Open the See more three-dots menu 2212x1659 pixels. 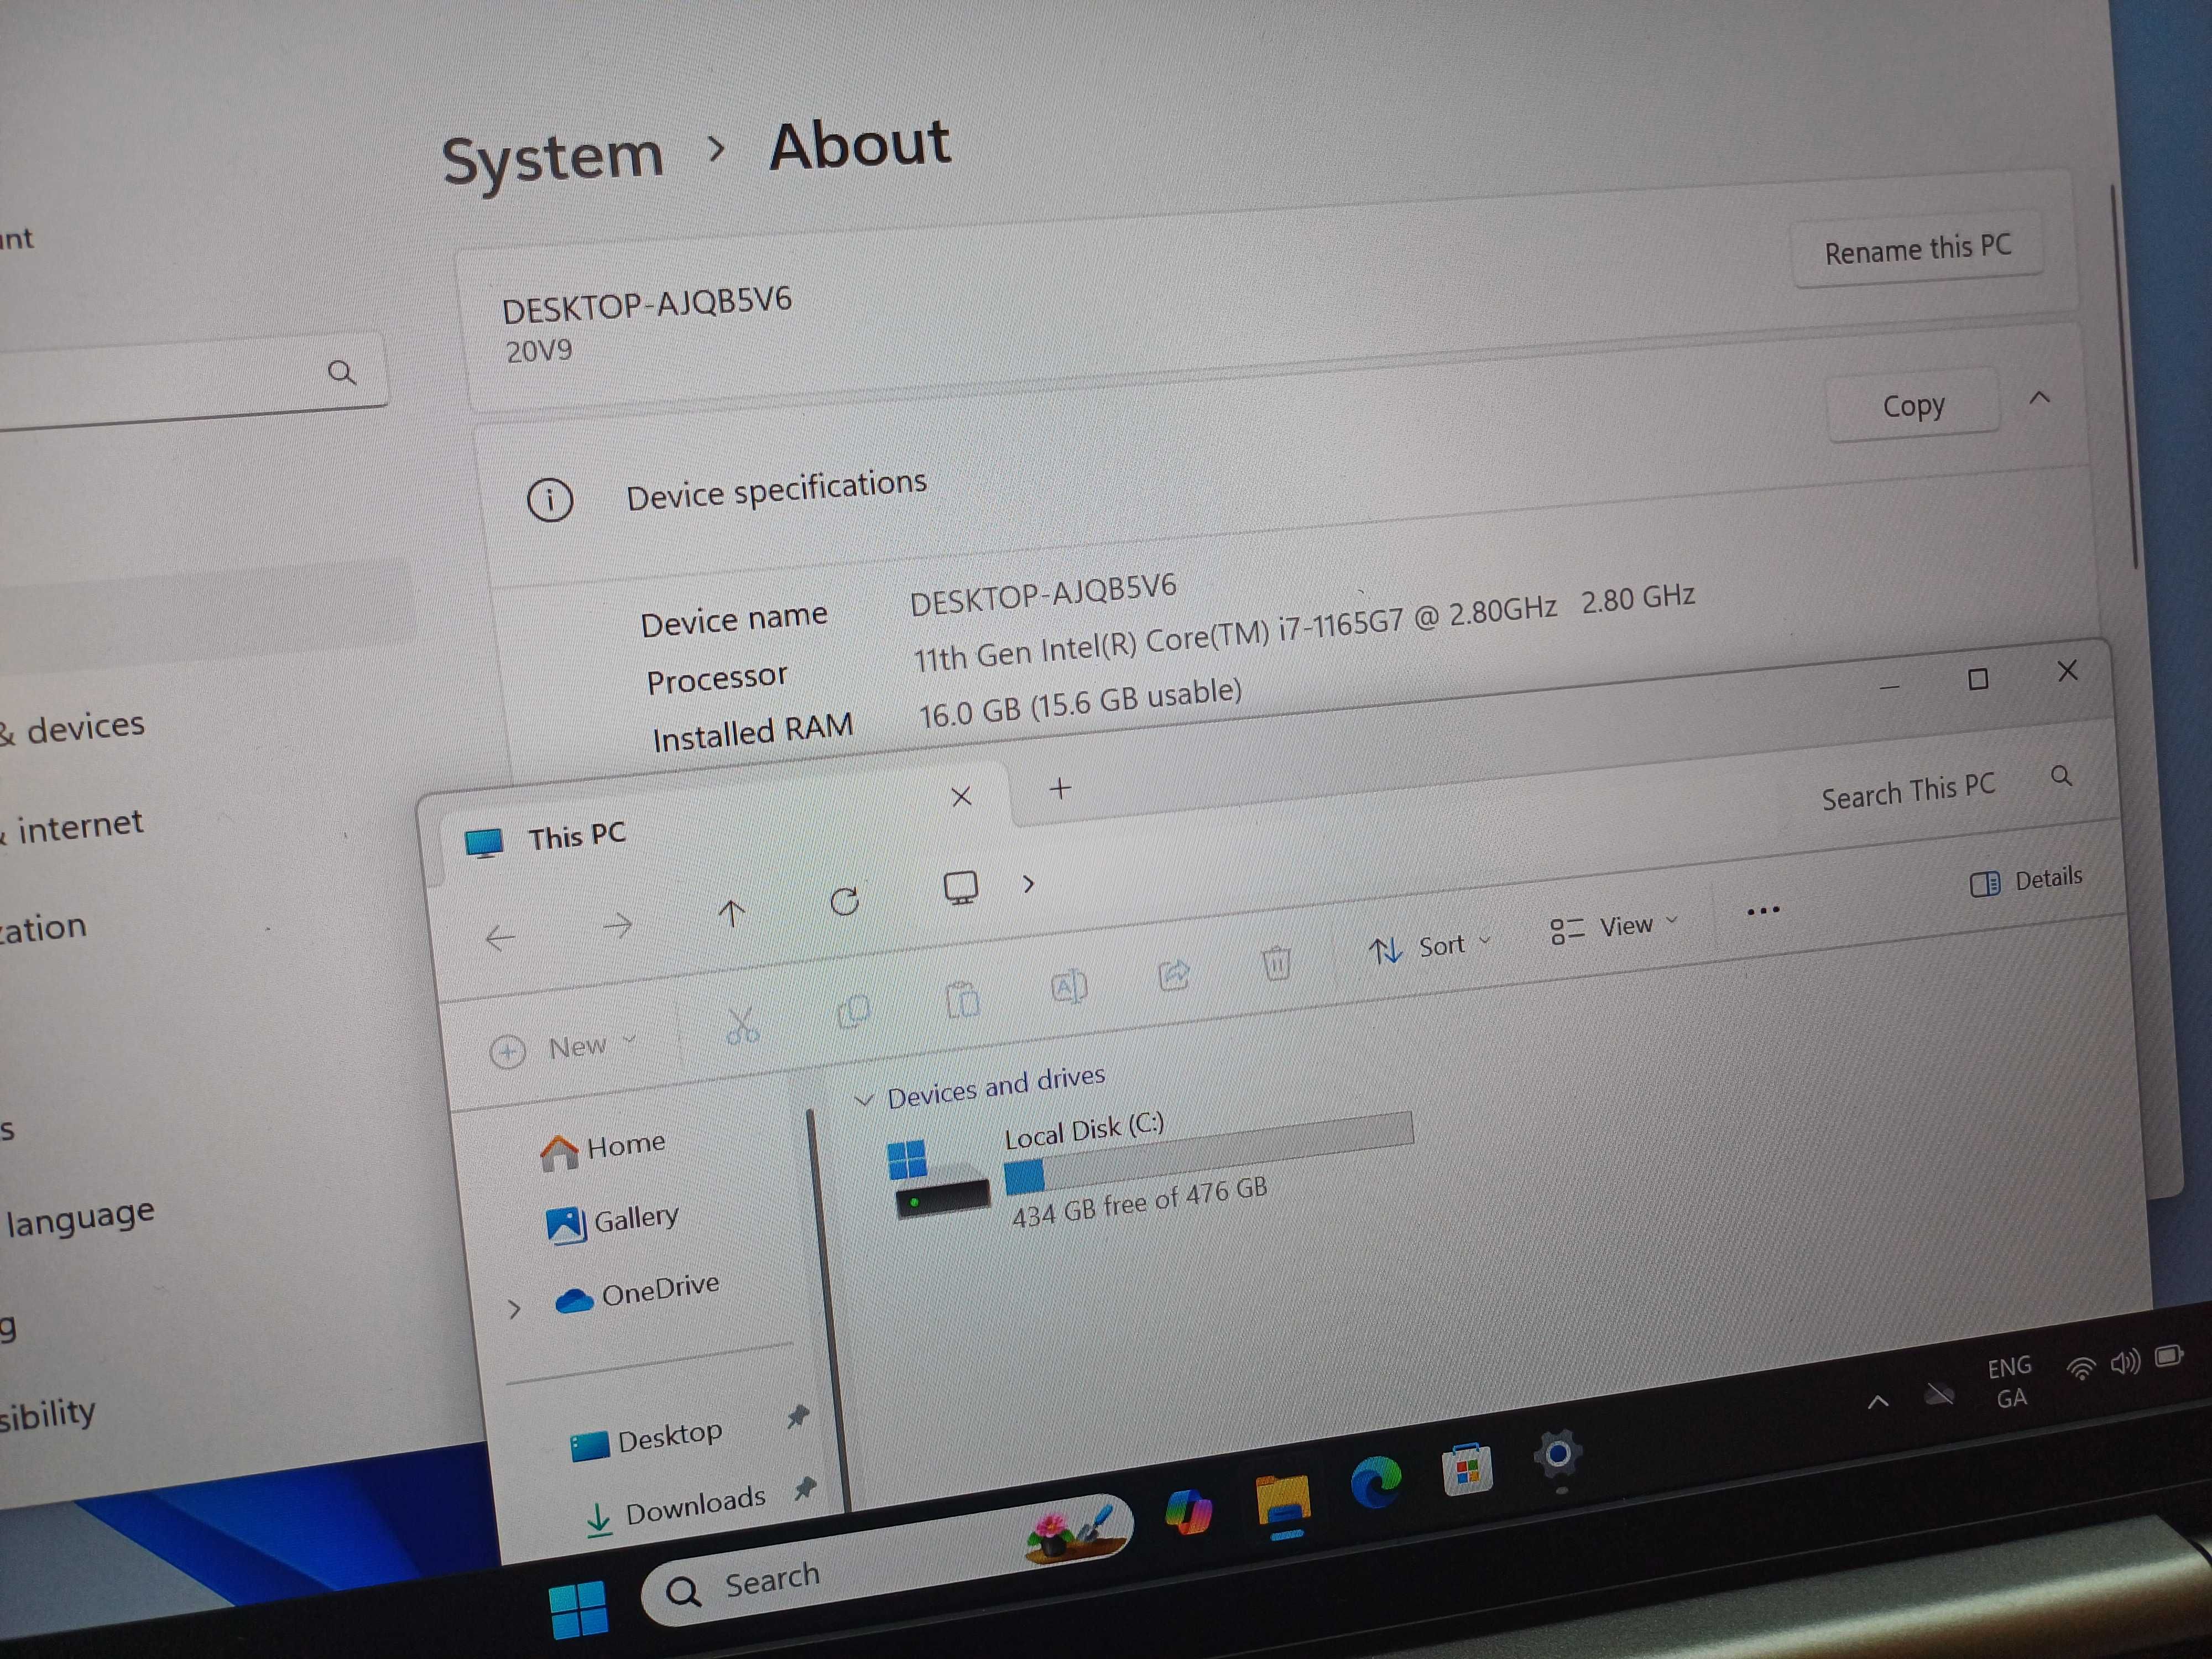[x=1763, y=911]
